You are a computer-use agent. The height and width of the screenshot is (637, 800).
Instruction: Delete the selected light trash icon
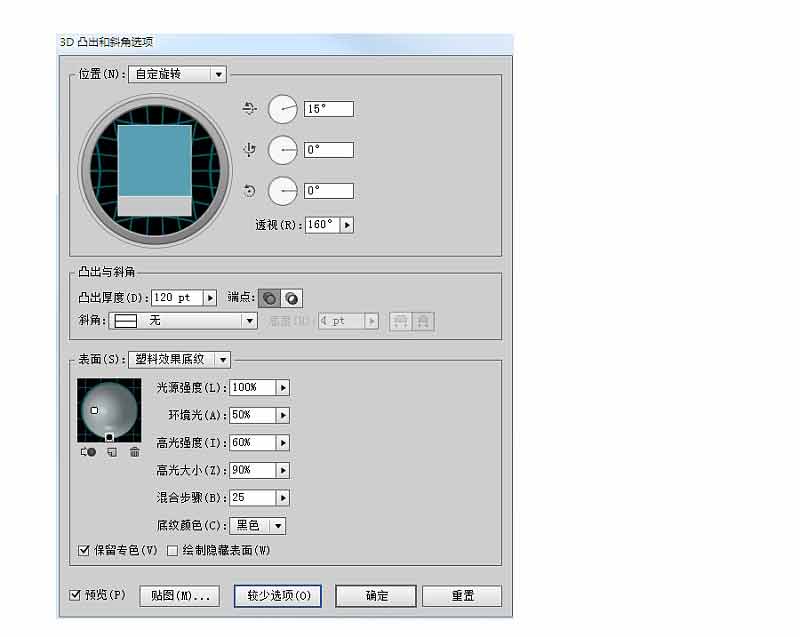click(135, 452)
